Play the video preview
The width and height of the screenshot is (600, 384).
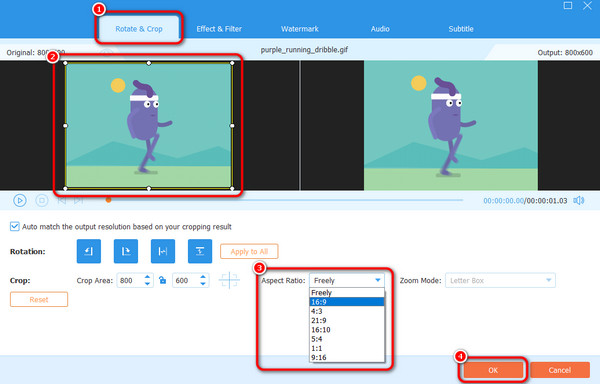pos(20,200)
